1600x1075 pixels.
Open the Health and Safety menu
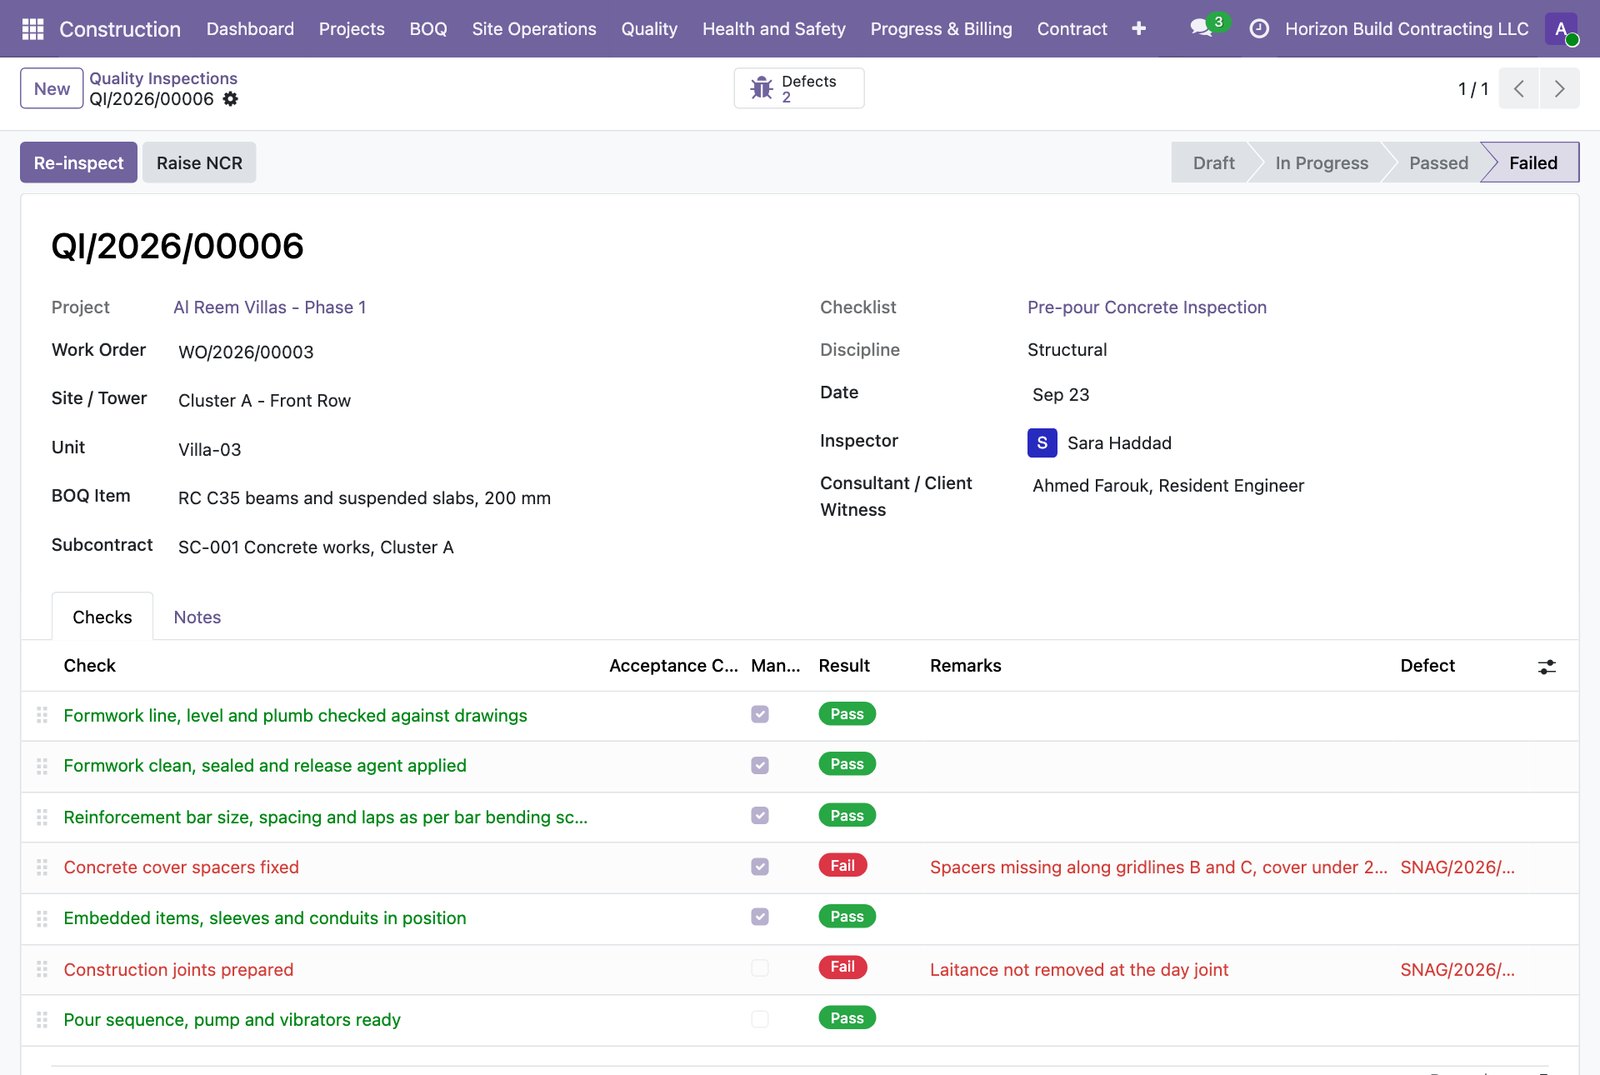[774, 29]
